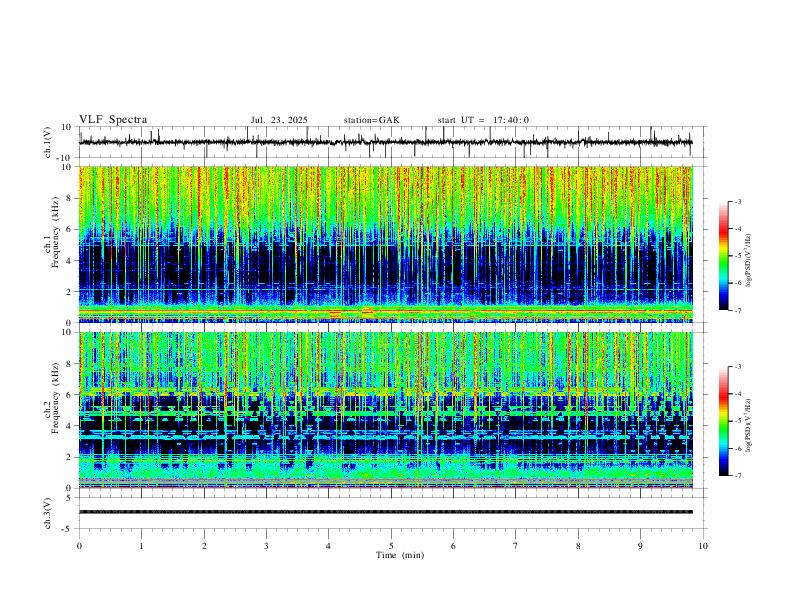The image size is (792, 612).
Task: Click time axis tick label "5"
Action: 391,546
